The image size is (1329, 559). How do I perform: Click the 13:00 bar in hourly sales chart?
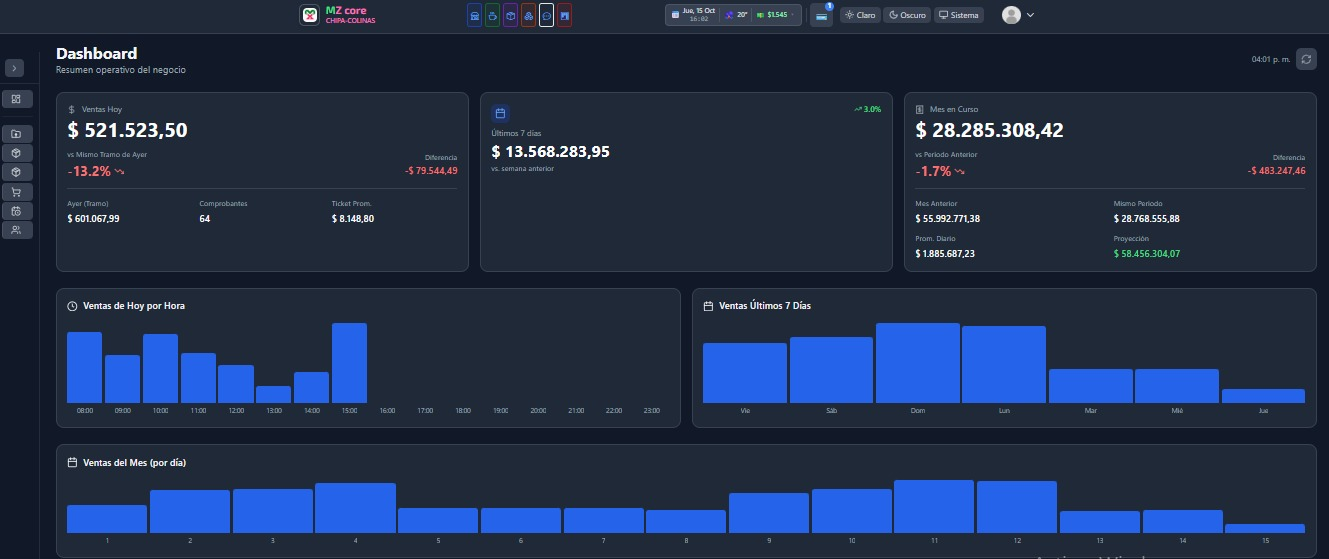(x=274, y=394)
